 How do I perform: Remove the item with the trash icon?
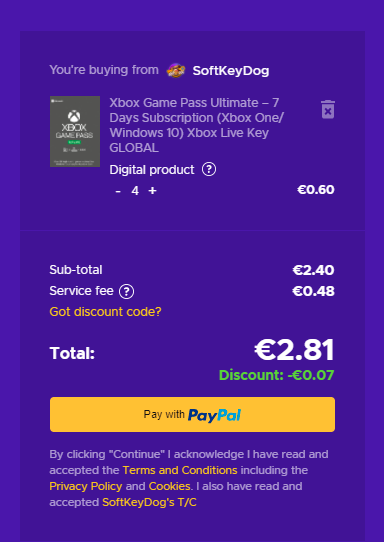click(328, 110)
